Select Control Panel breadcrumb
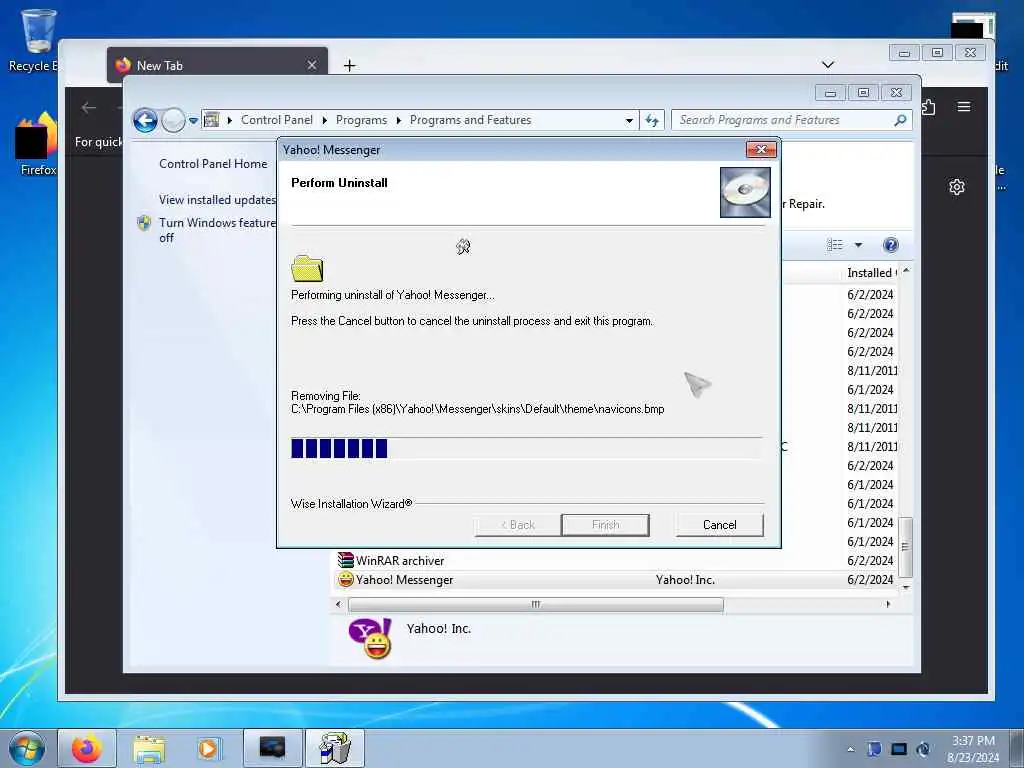Image resolution: width=1024 pixels, height=768 pixels. (x=277, y=120)
